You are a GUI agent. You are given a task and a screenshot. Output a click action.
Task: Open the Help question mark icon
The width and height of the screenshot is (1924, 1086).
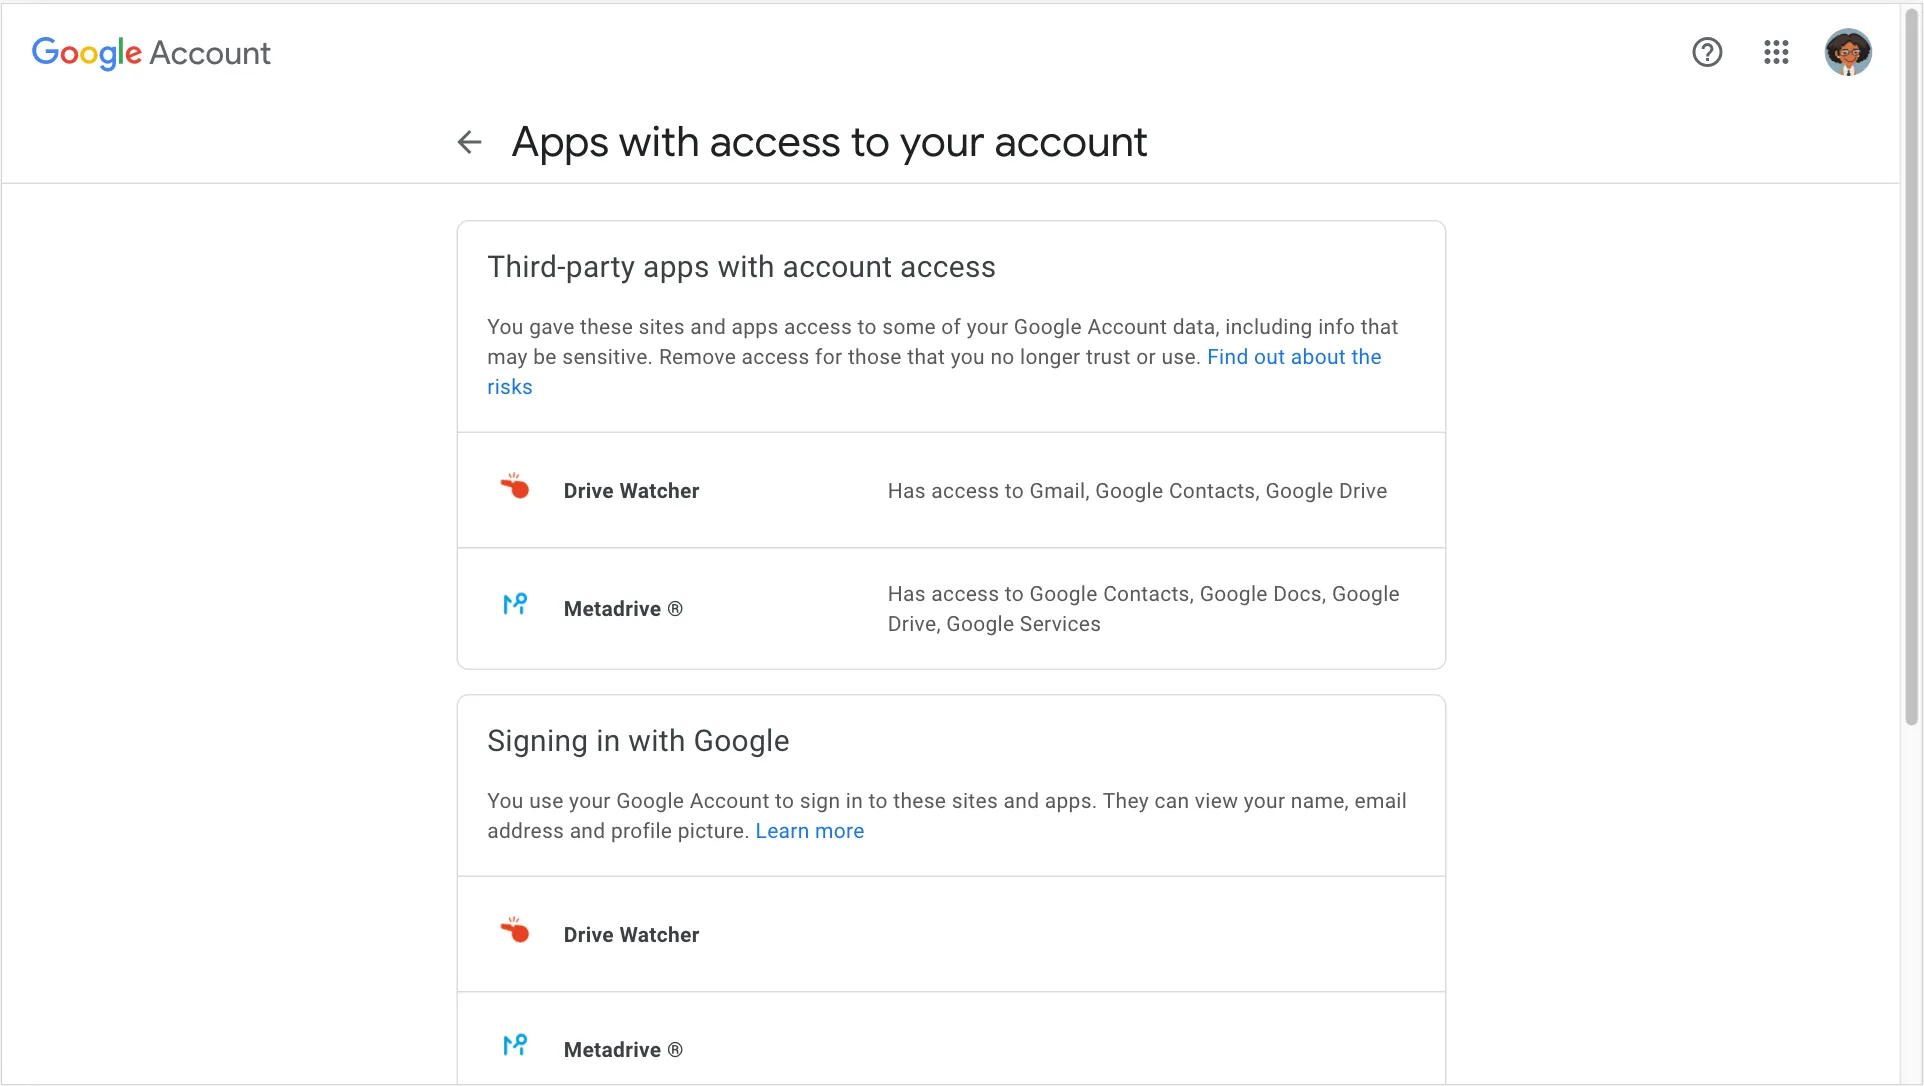click(x=1707, y=52)
